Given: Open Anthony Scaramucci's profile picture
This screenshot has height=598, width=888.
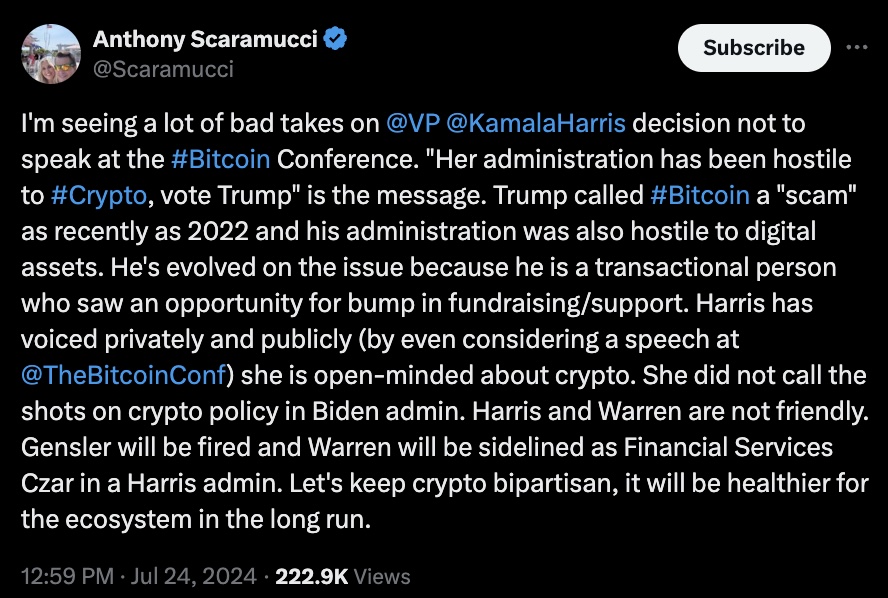Looking at the screenshot, I should (x=50, y=54).
